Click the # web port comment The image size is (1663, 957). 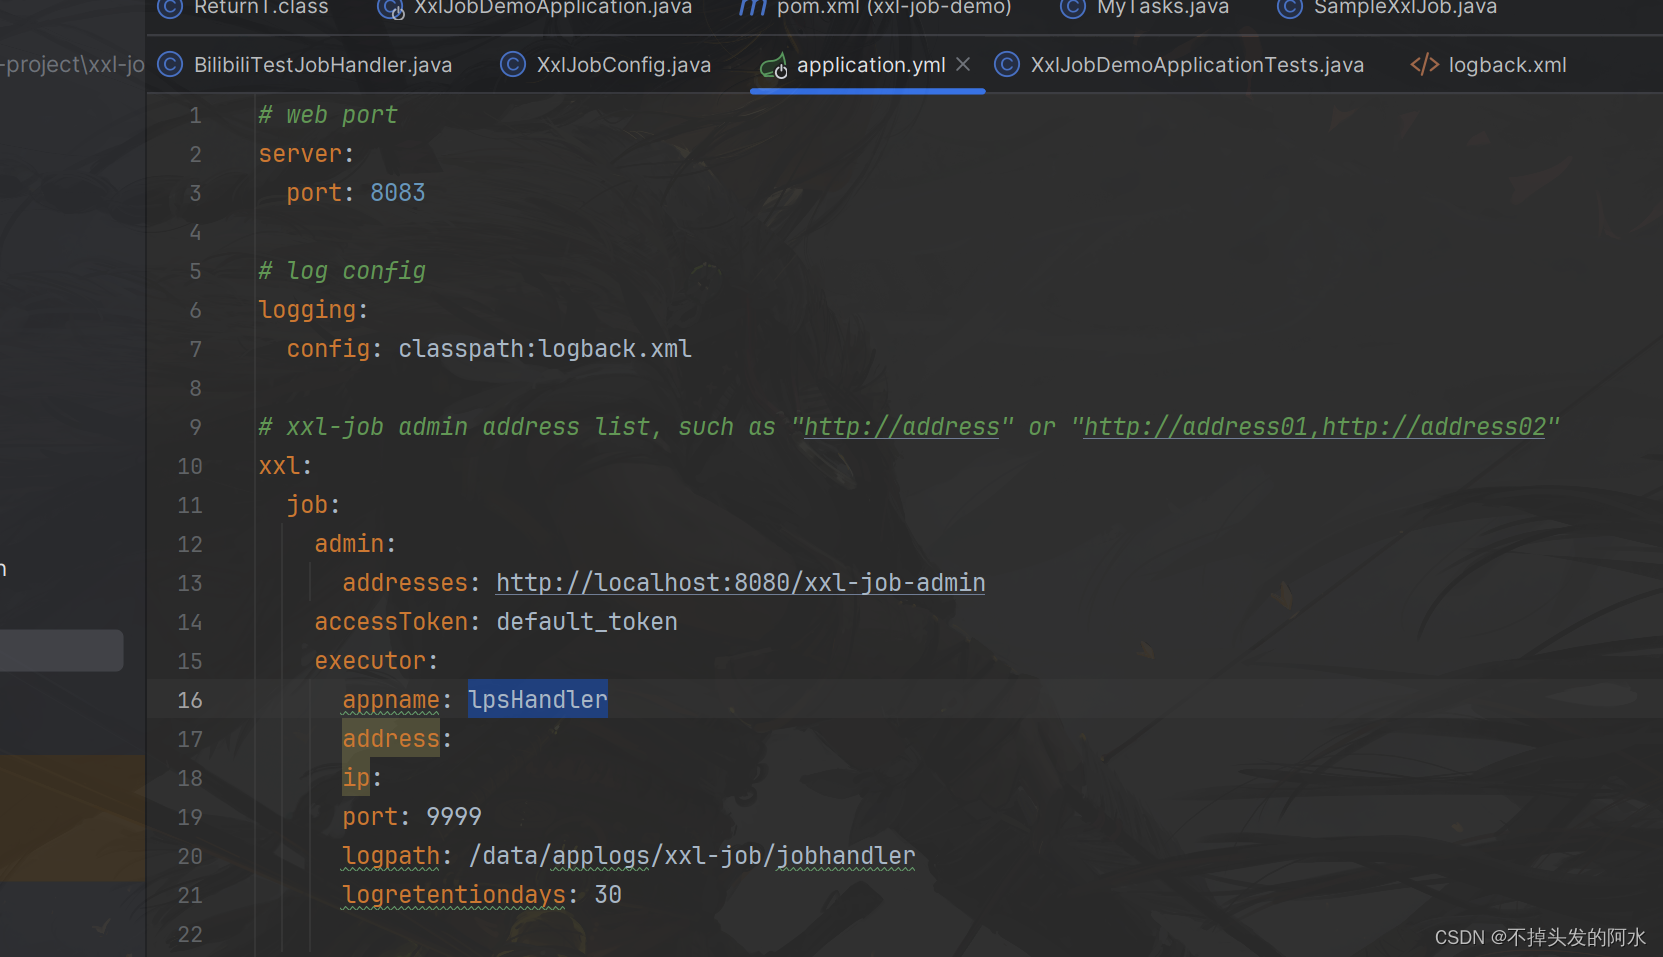pyautogui.click(x=328, y=115)
